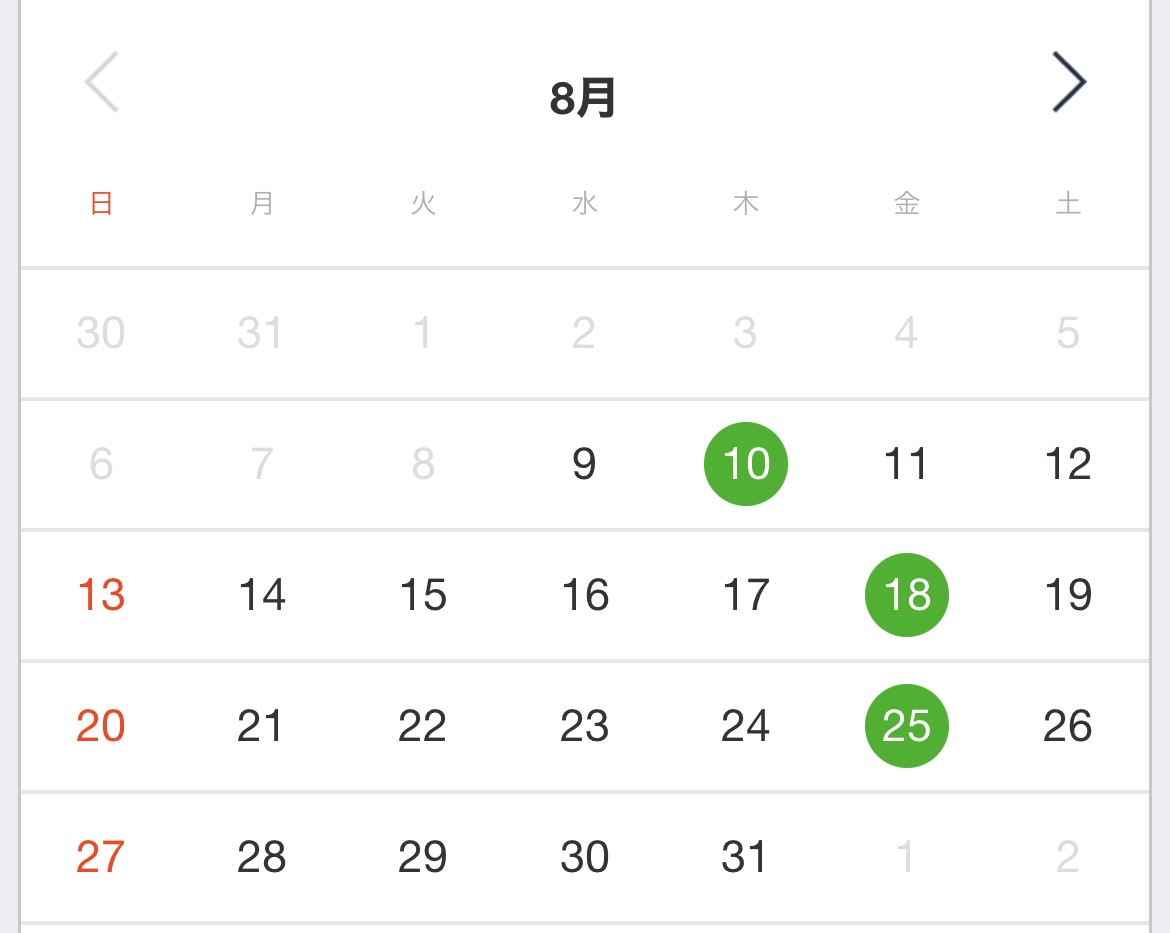Tap date 19 in Saturday column

pyautogui.click(x=1068, y=595)
